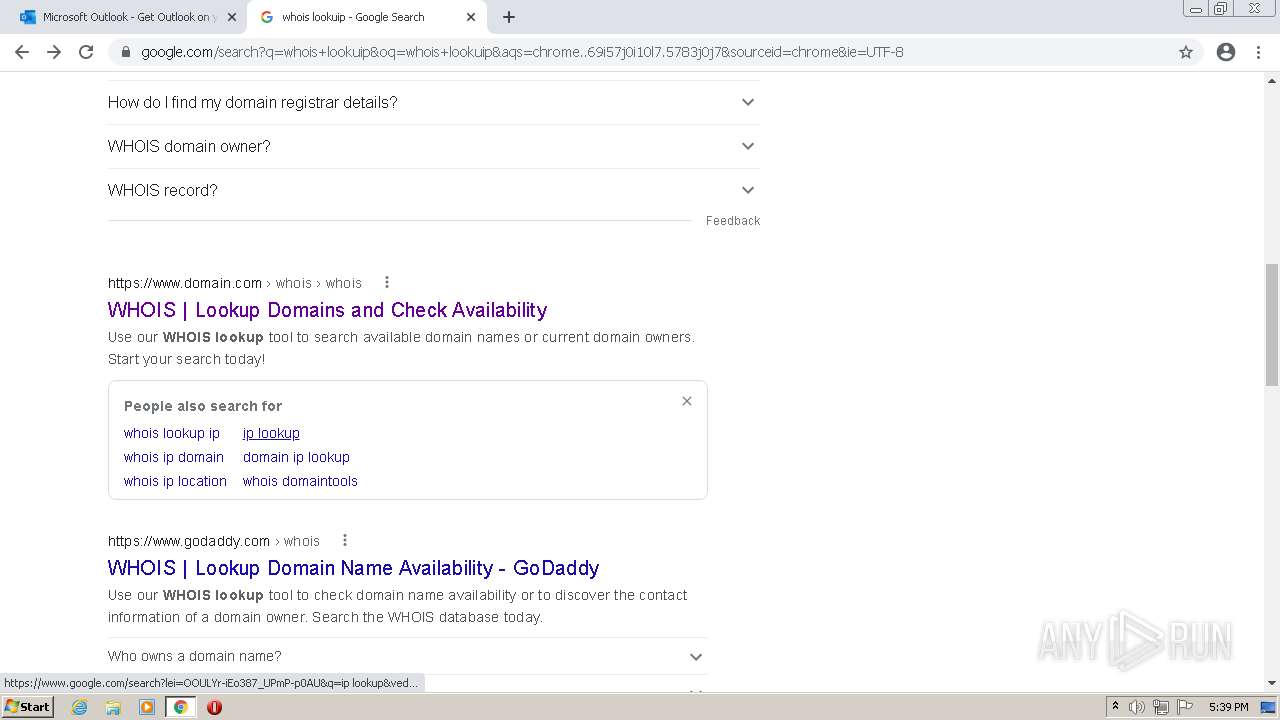
Task: Open Chrome profile account icon
Action: [1226, 52]
